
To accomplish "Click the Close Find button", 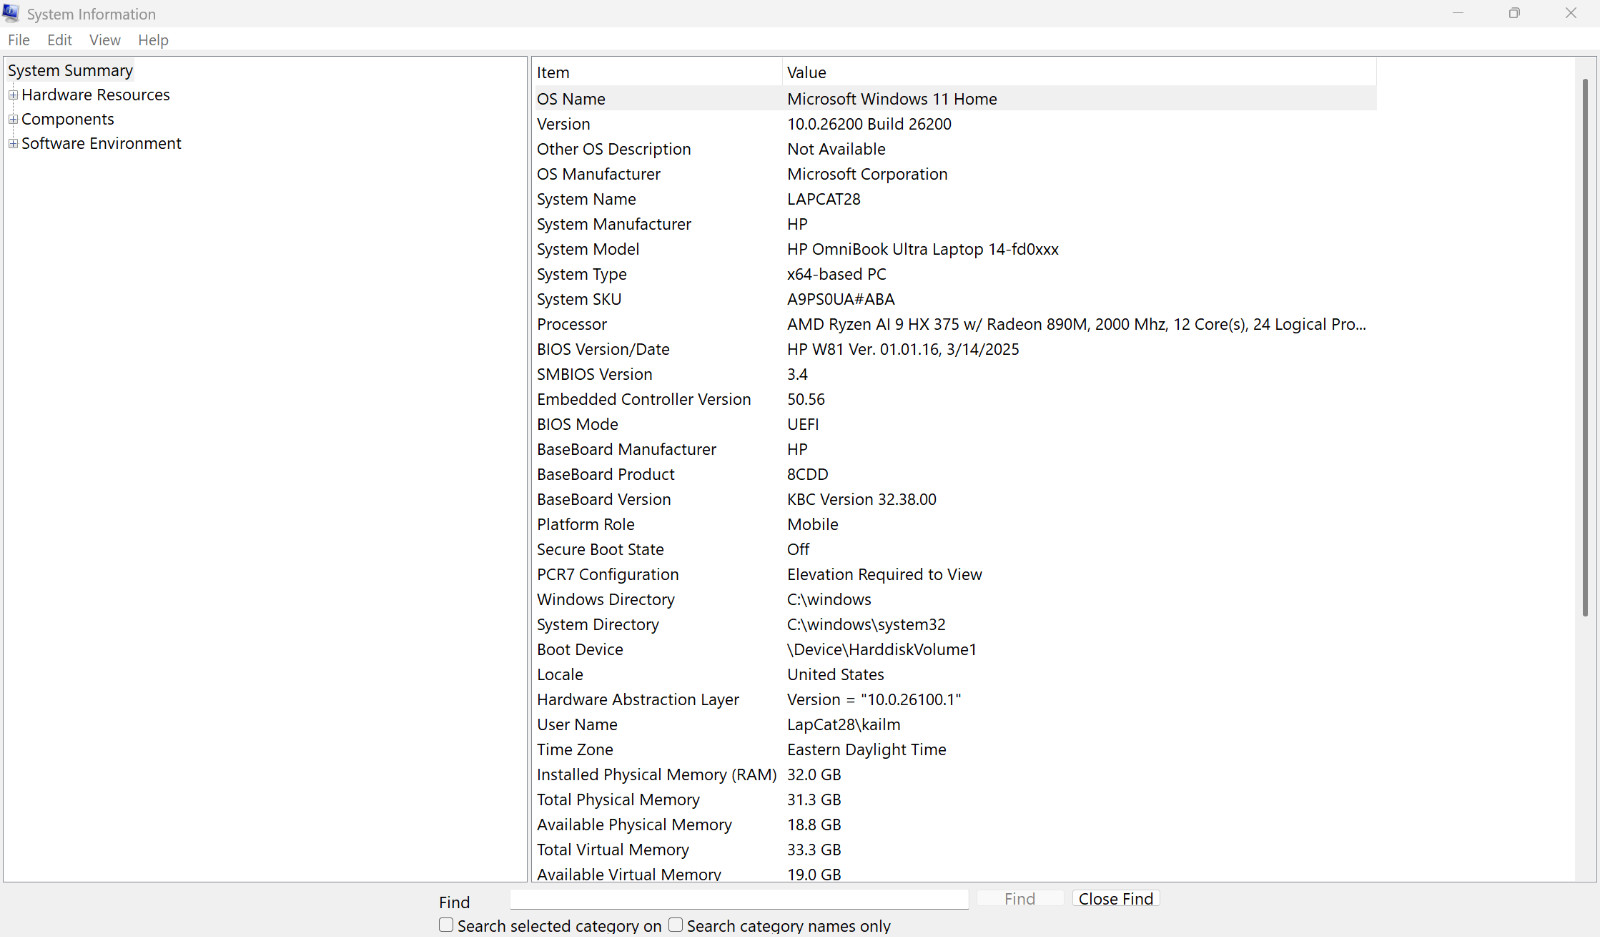I will point(1116,899).
